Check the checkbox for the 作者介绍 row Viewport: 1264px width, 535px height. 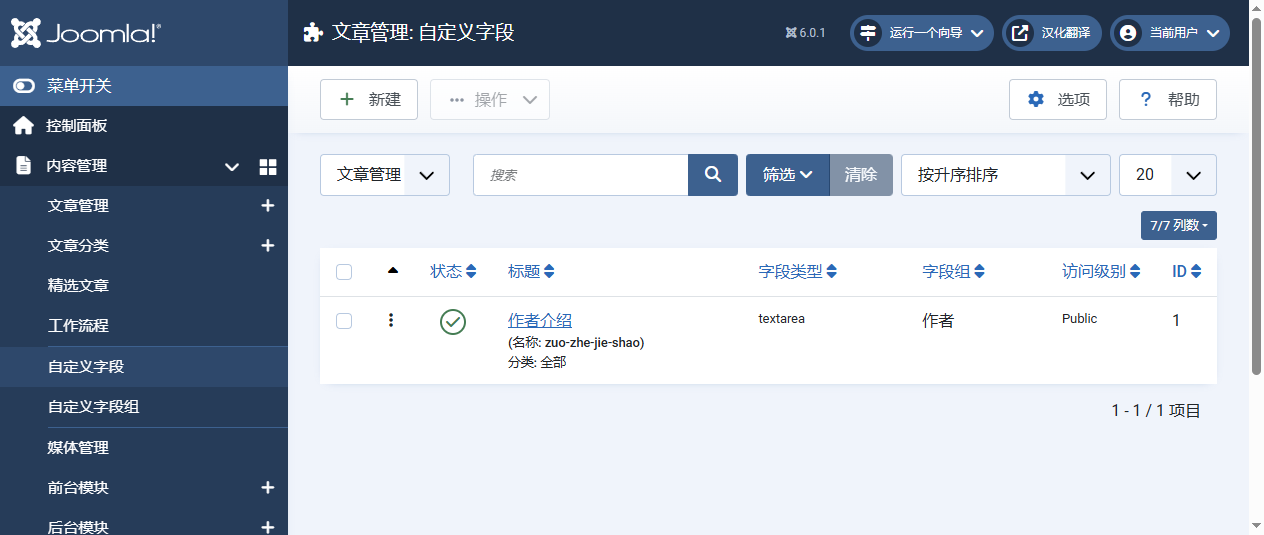(x=344, y=321)
